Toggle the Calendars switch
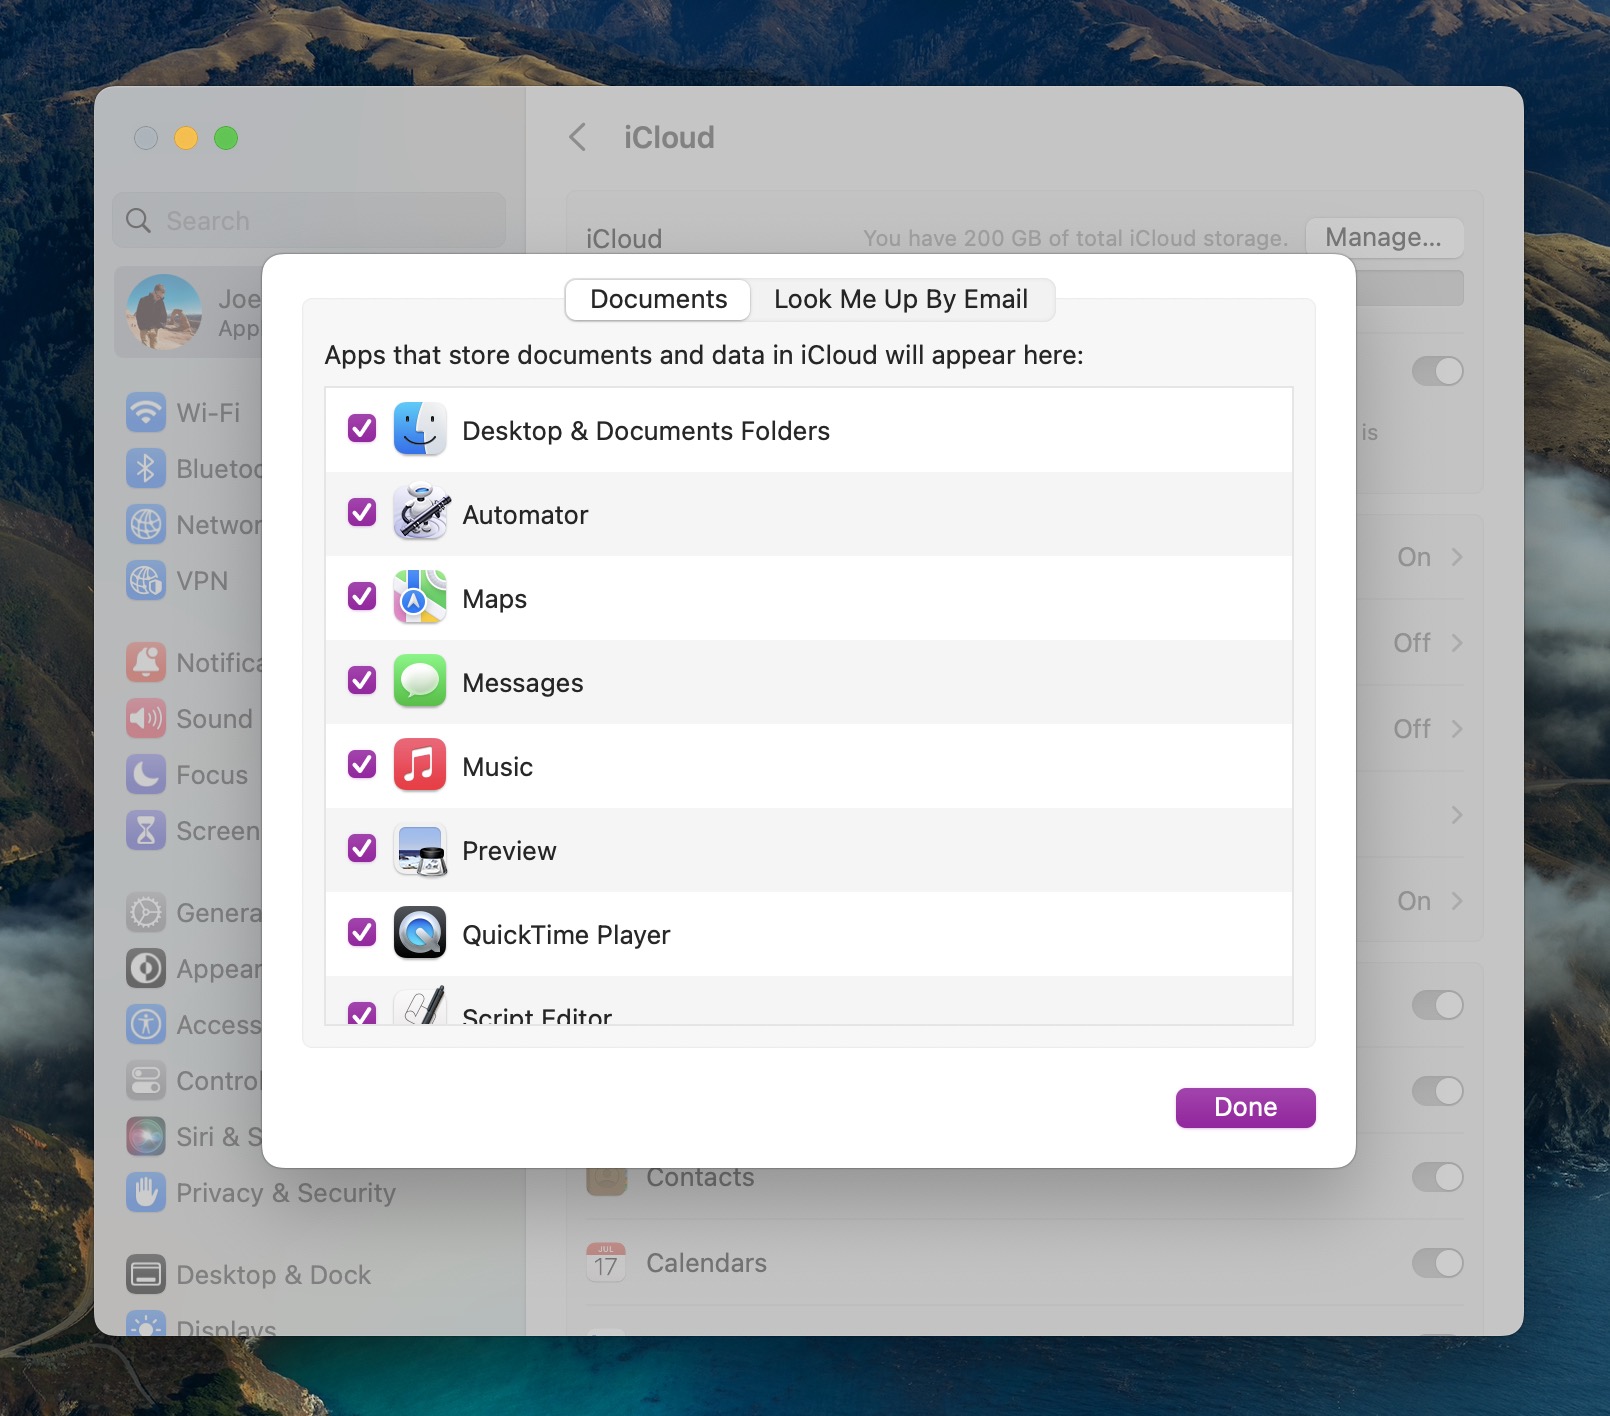The width and height of the screenshot is (1610, 1416). coord(1437,1263)
